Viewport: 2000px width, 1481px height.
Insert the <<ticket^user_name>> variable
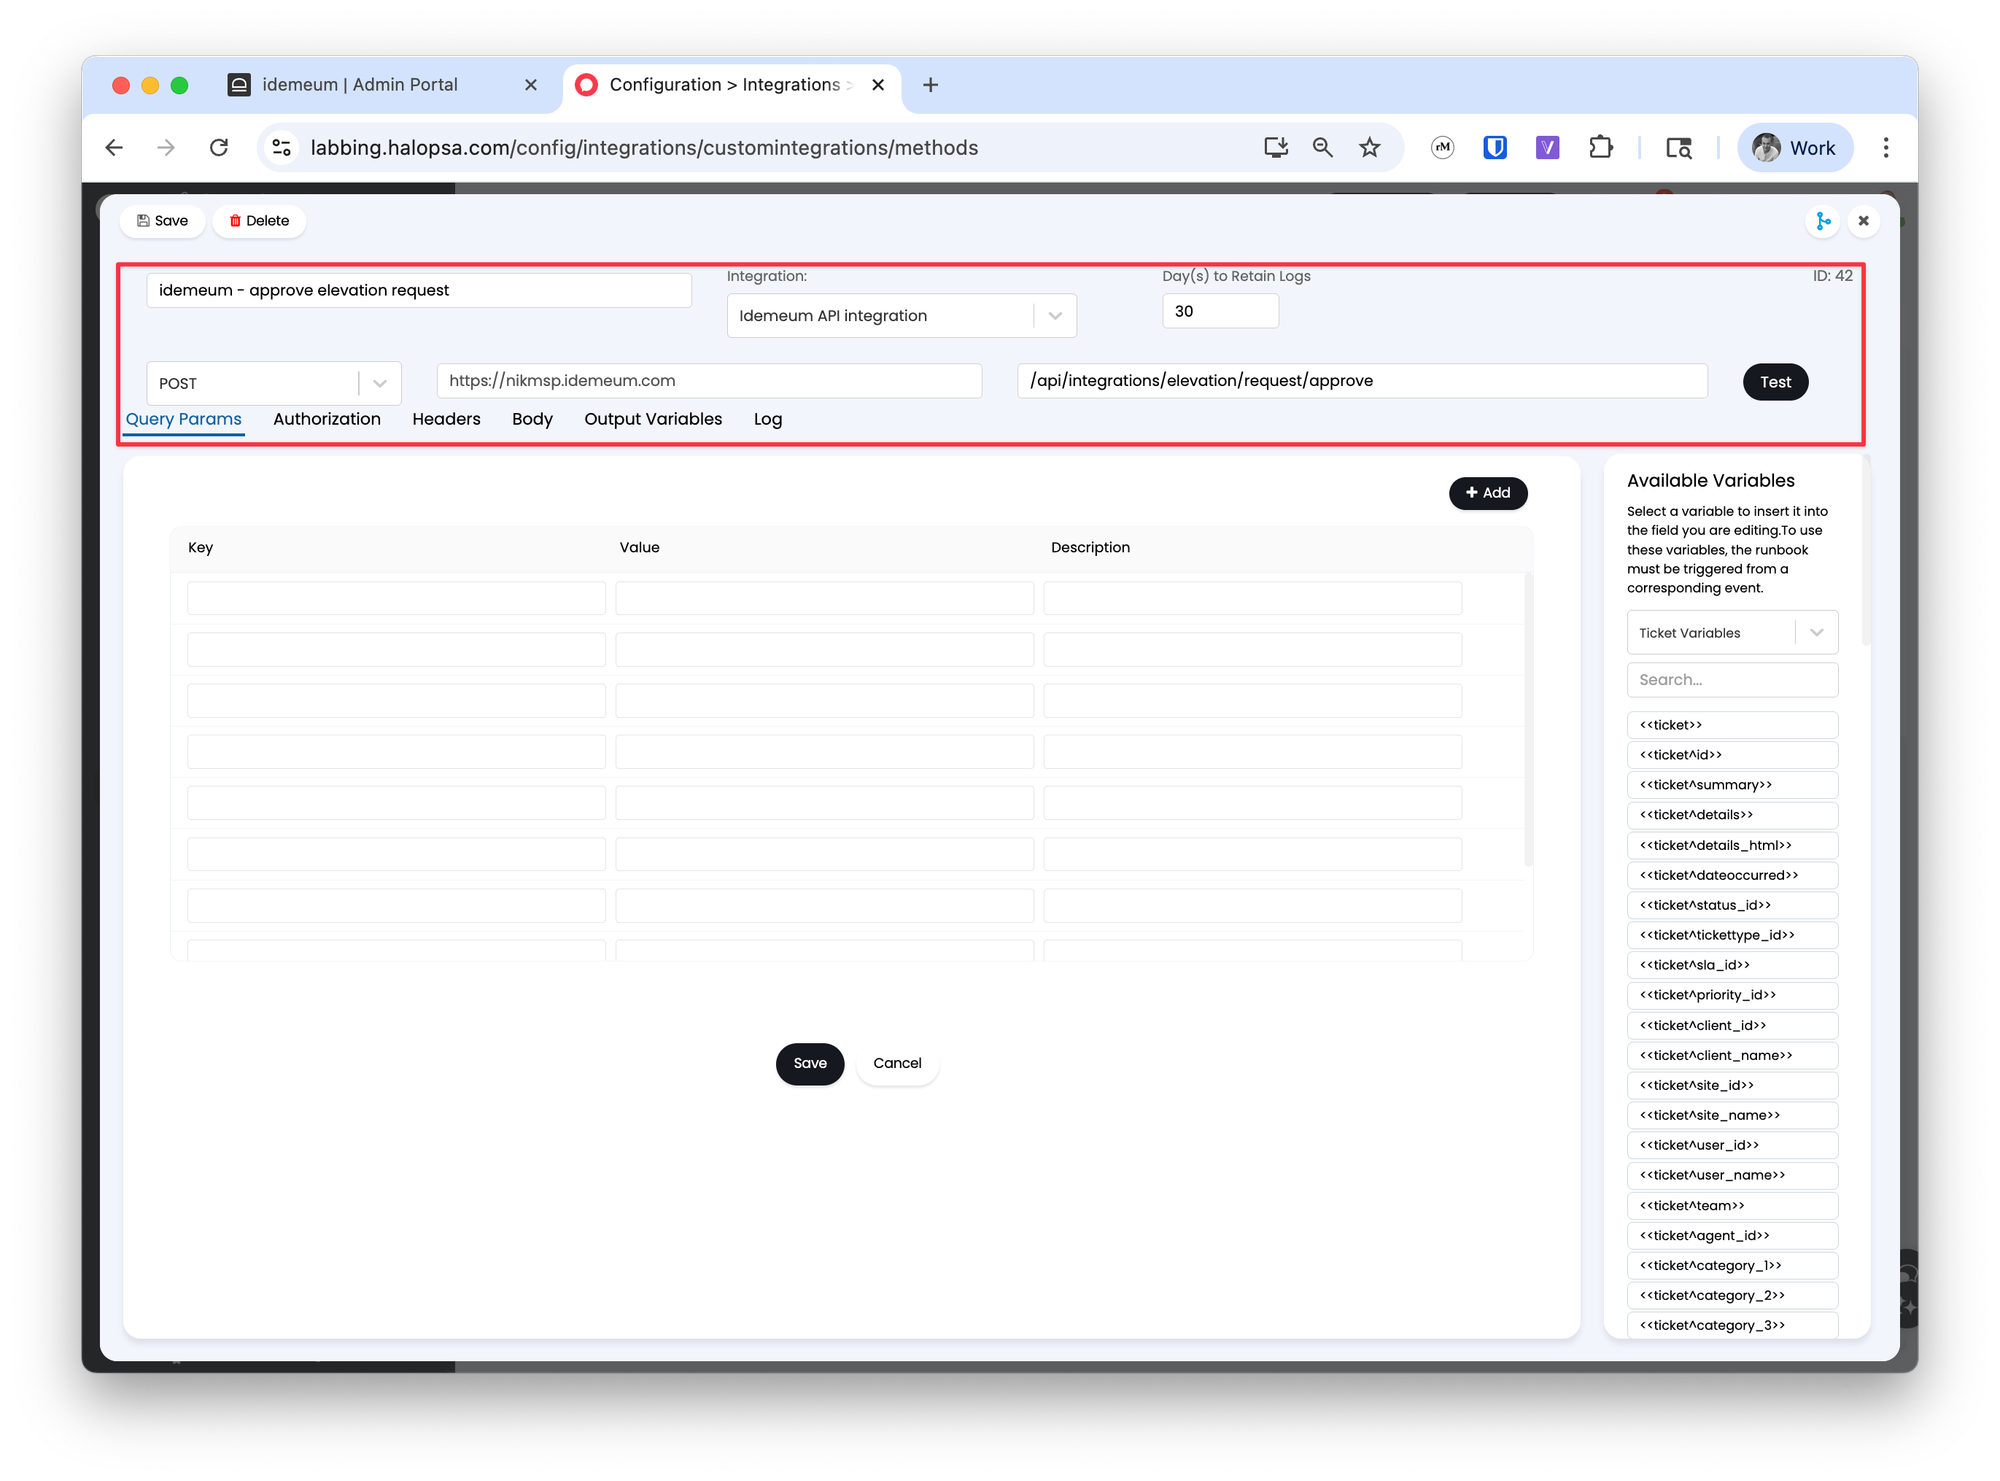click(x=1732, y=1175)
